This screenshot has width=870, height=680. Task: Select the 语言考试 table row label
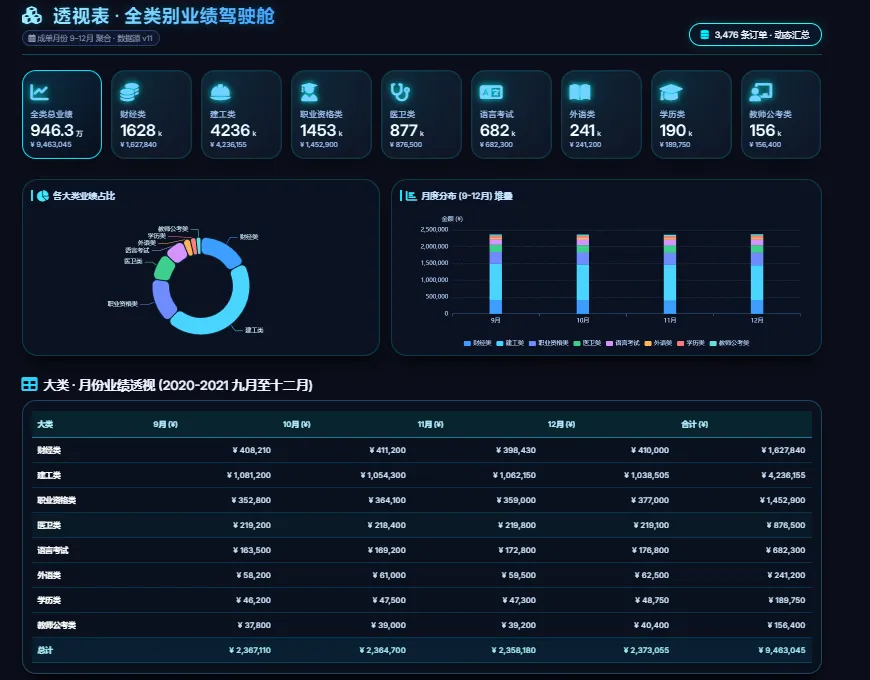coord(53,550)
